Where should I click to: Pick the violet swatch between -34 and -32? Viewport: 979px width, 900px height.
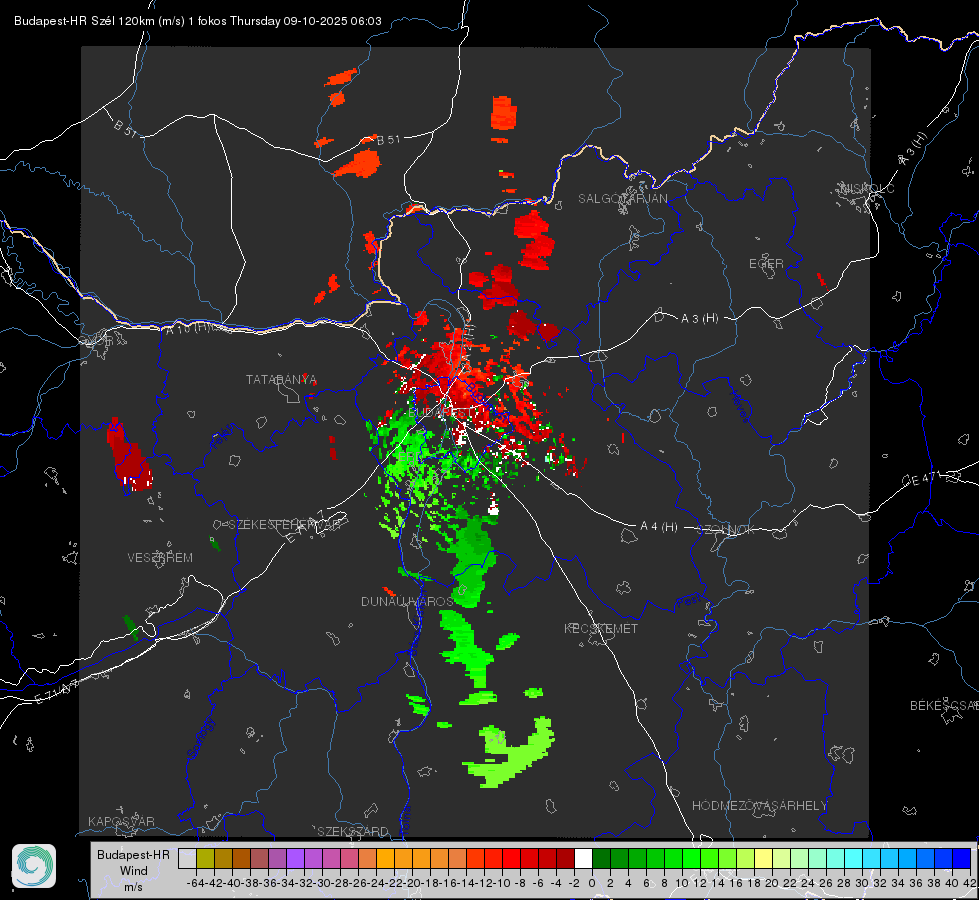coord(295,858)
